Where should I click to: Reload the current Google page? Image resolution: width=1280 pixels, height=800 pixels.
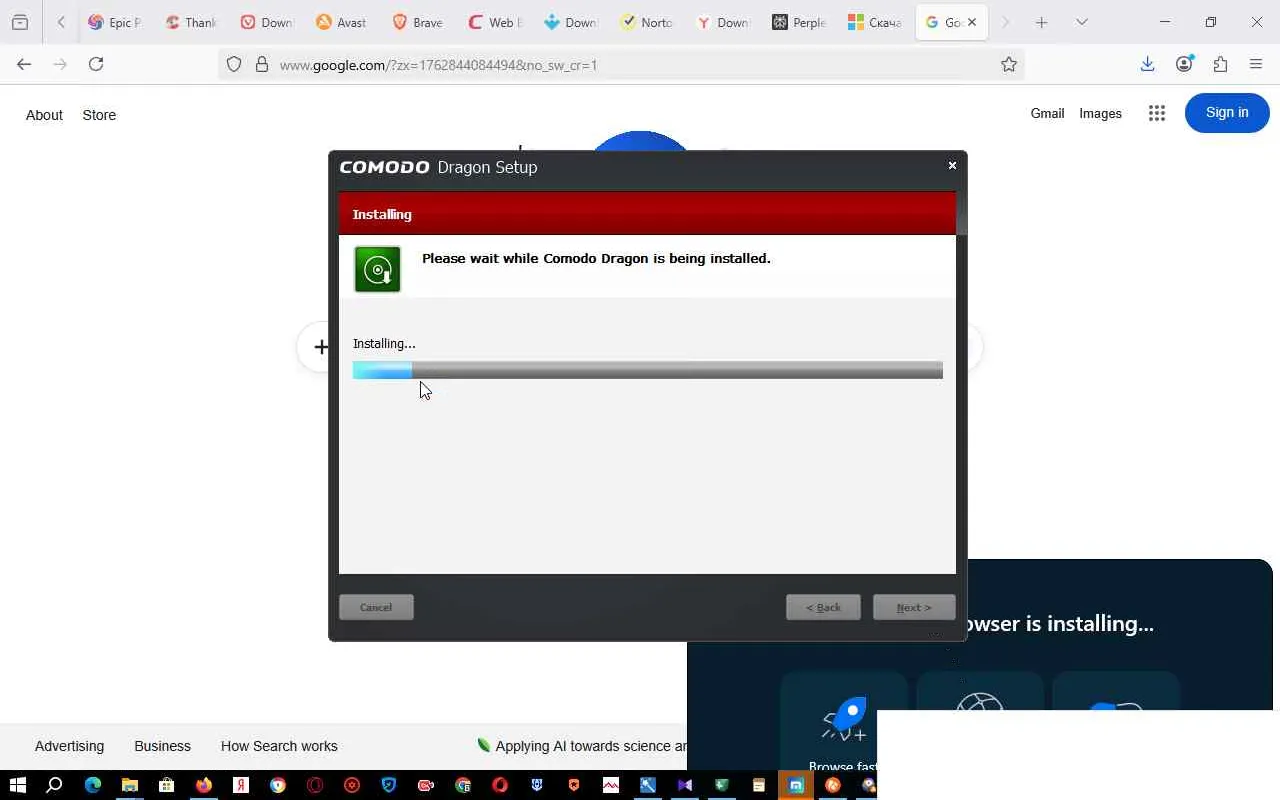(96, 64)
